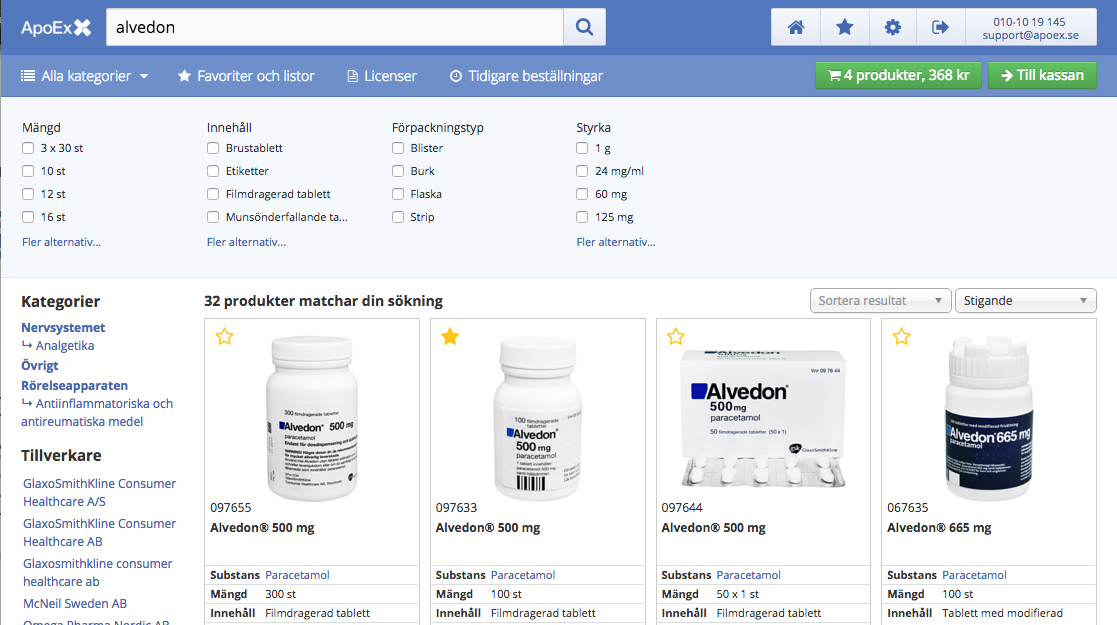Screen dimensions: 1117x625
Task: Filter by GlaxoSmithKline Consumer Healthcare AB
Action: click(99, 532)
